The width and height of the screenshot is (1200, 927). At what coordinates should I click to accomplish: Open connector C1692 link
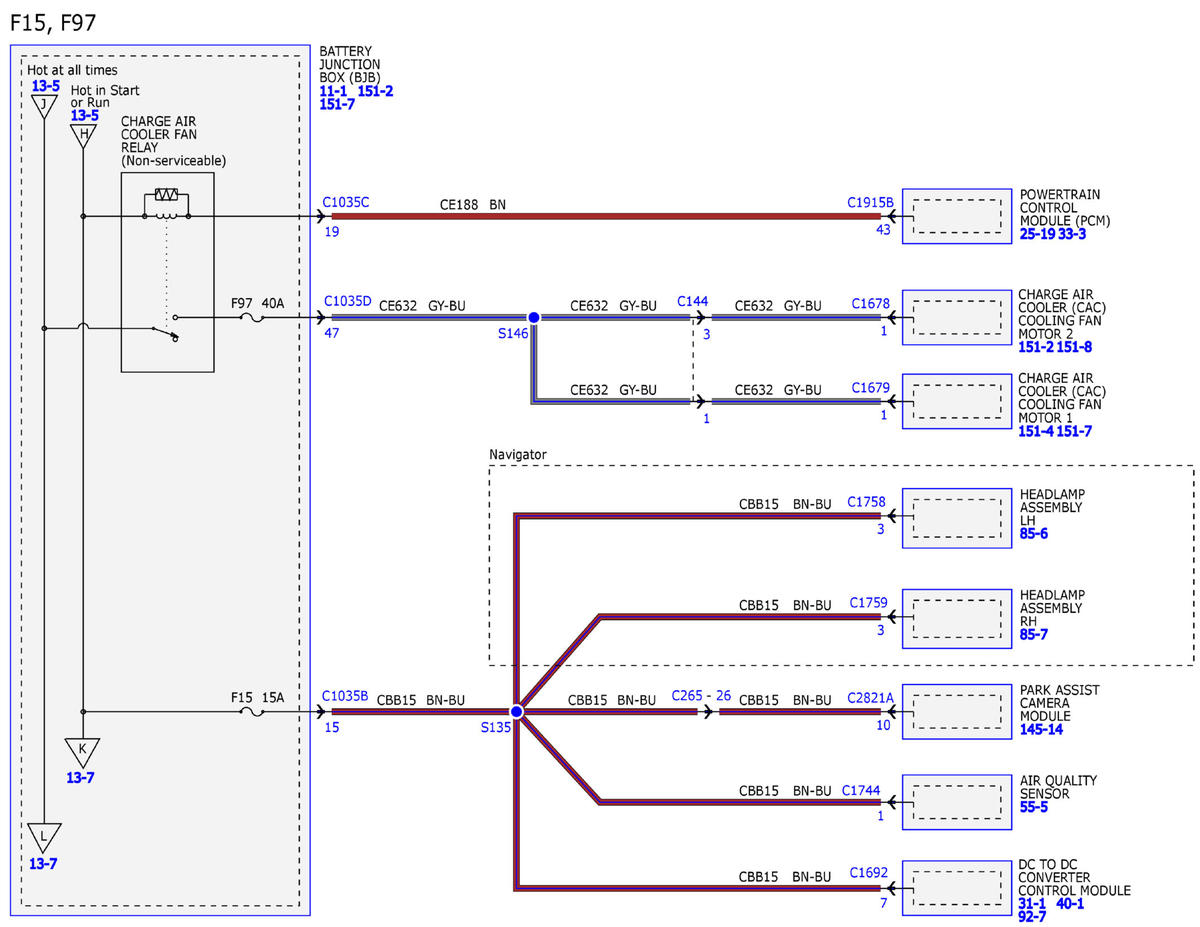point(869,872)
